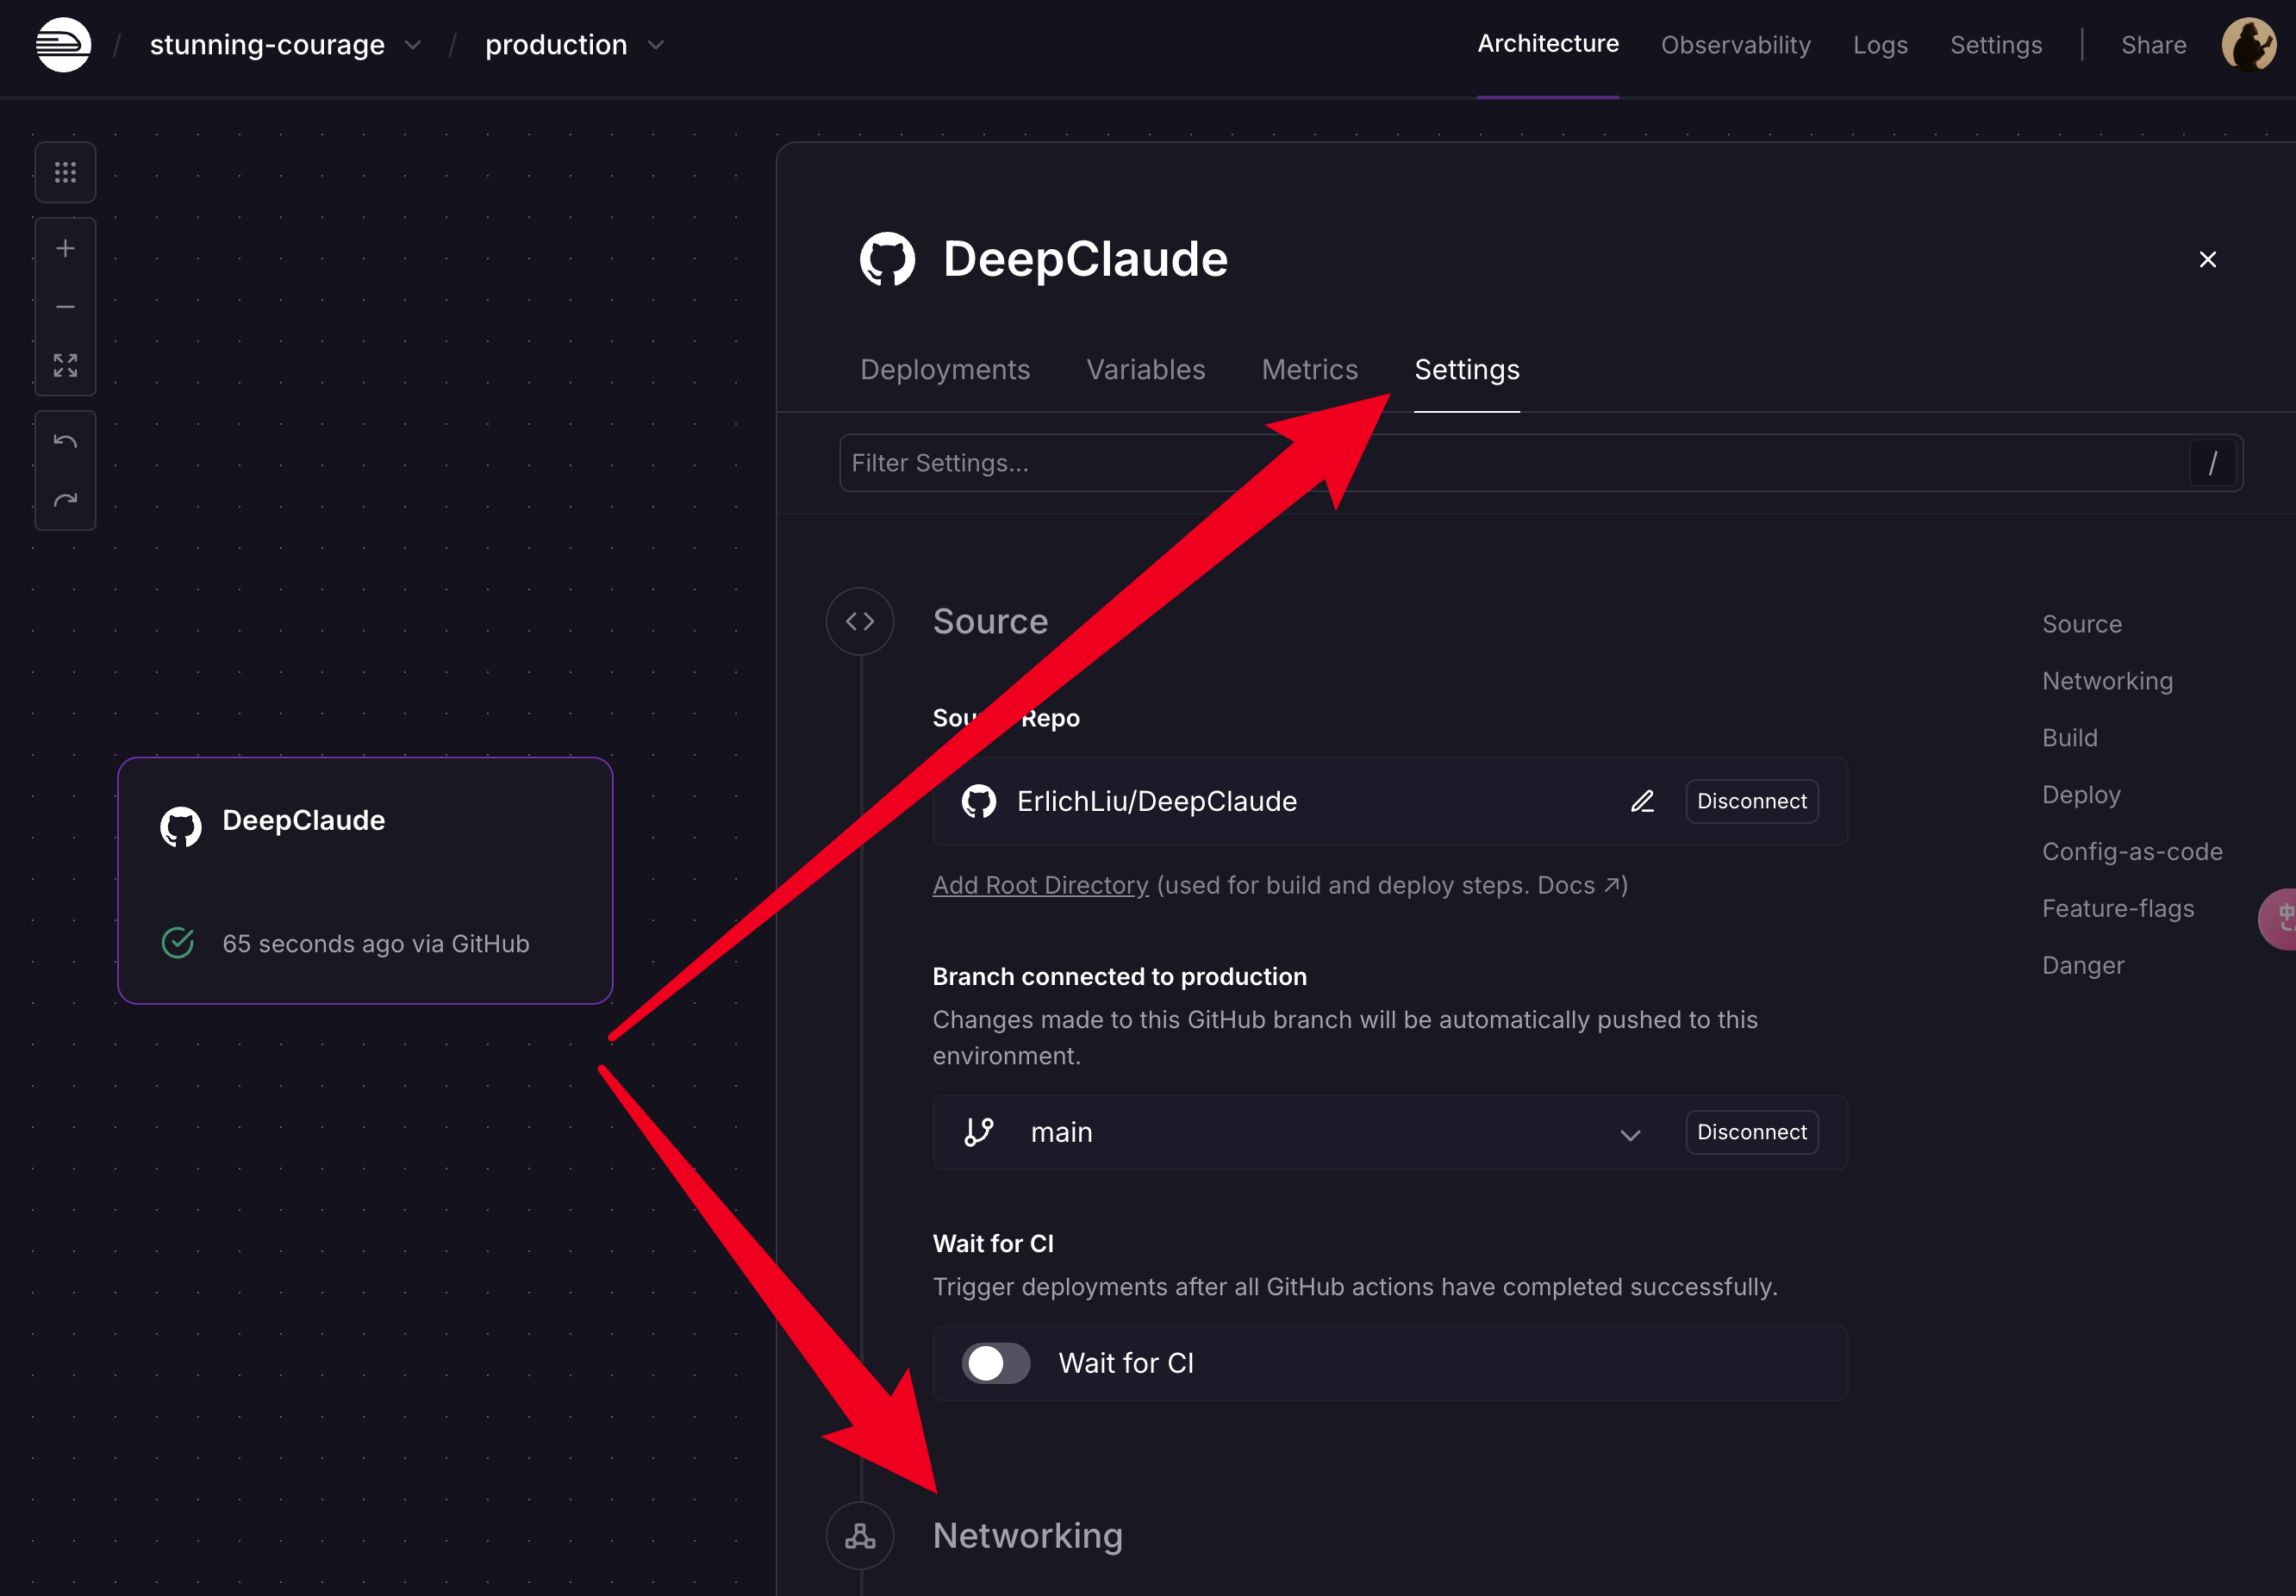
Task: Click the Networking section icon
Action: (x=860, y=1536)
